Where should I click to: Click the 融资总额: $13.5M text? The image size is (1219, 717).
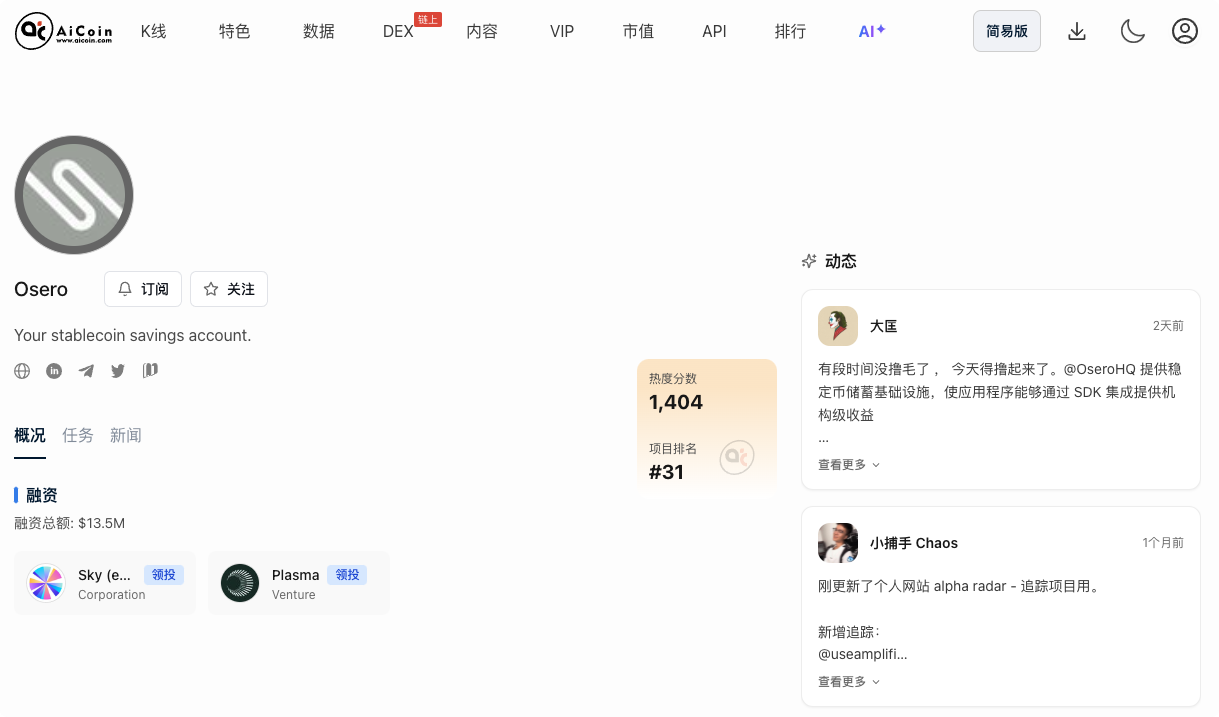70,523
